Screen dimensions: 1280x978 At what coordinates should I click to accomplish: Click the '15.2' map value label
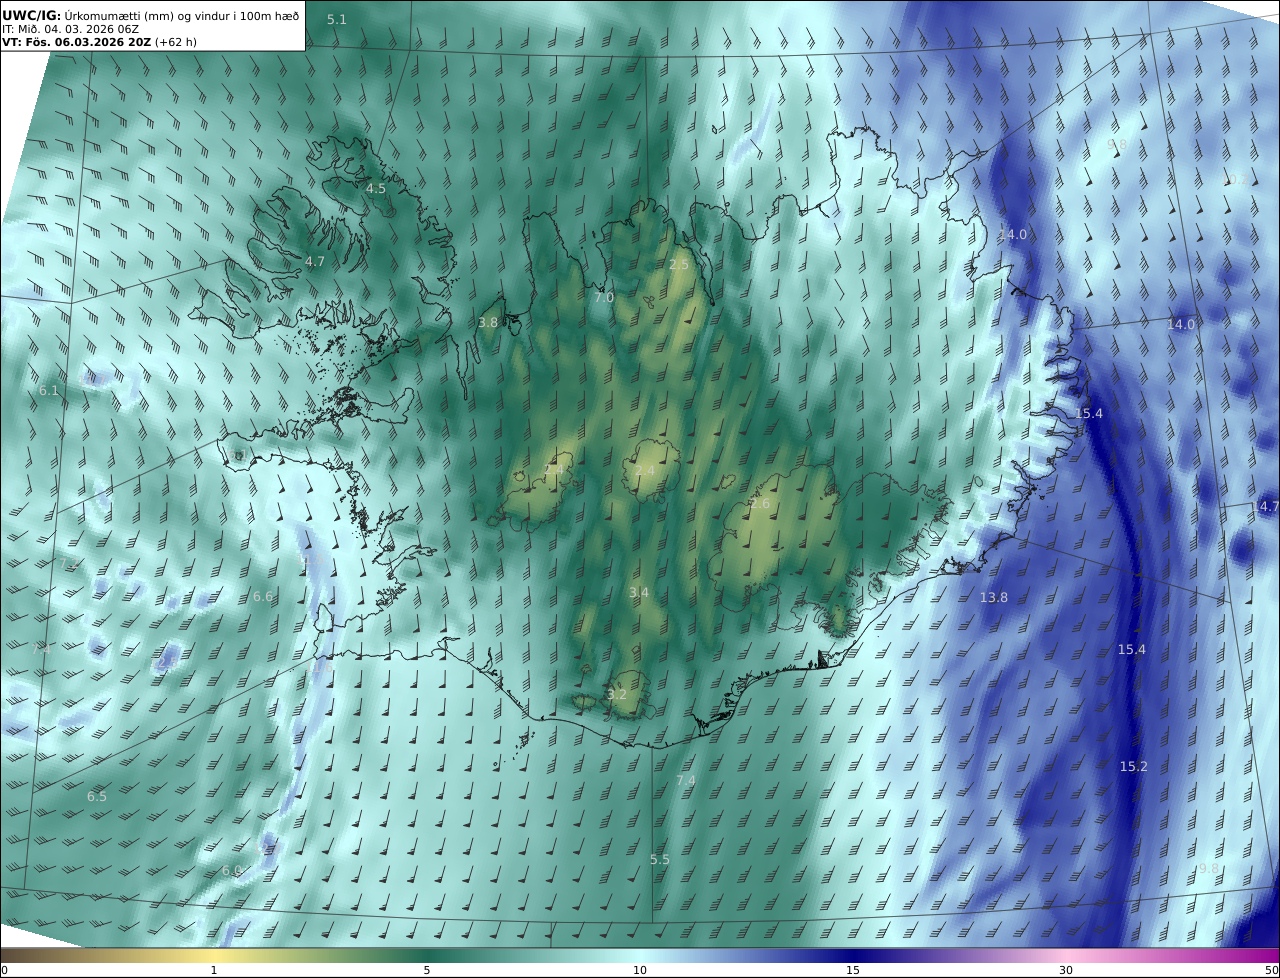(1133, 767)
